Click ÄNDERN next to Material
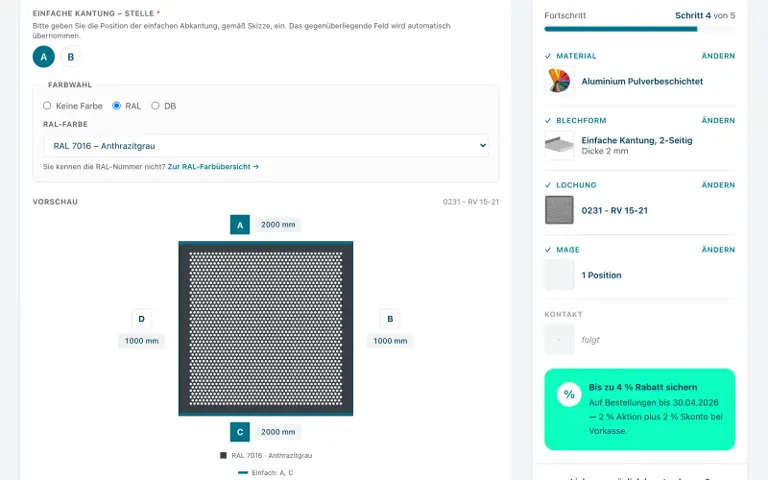 (x=718, y=56)
